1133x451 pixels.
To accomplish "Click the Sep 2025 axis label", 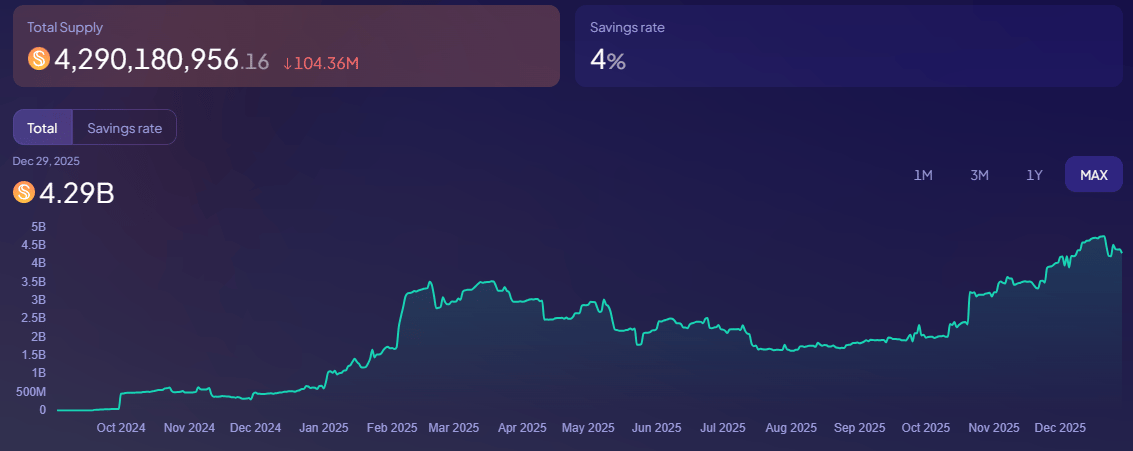I will (x=860, y=428).
